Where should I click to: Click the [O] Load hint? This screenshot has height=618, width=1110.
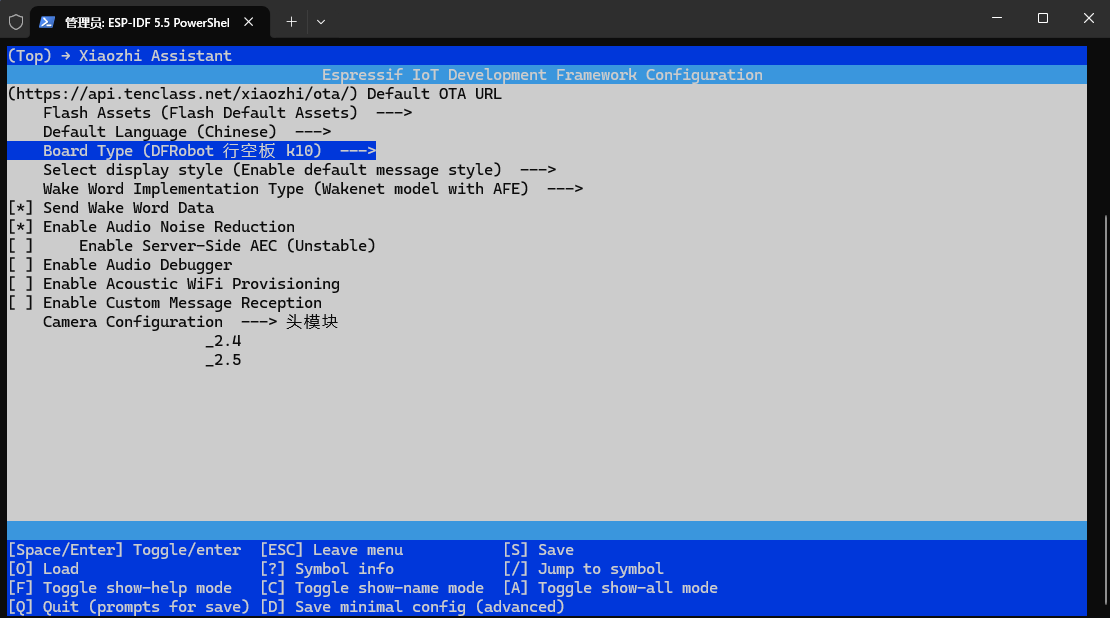tap(43, 569)
